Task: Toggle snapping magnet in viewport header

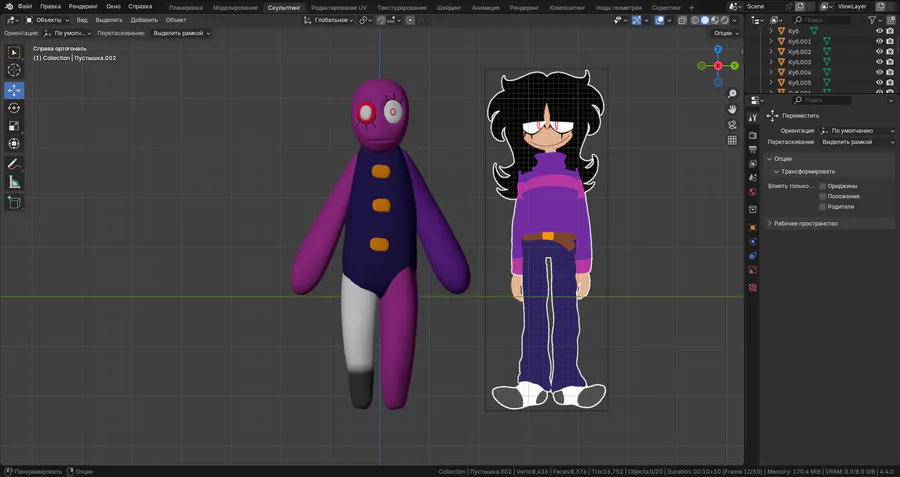Action: point(381,20)
